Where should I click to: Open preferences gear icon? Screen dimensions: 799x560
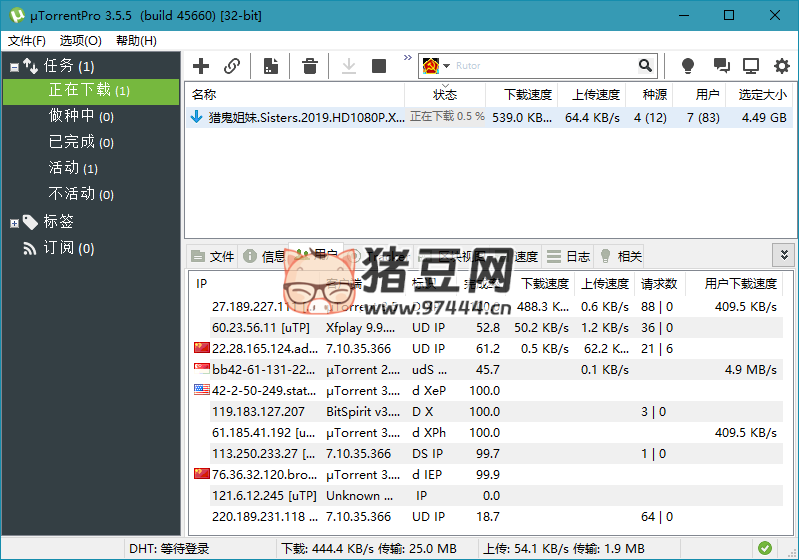780,66
